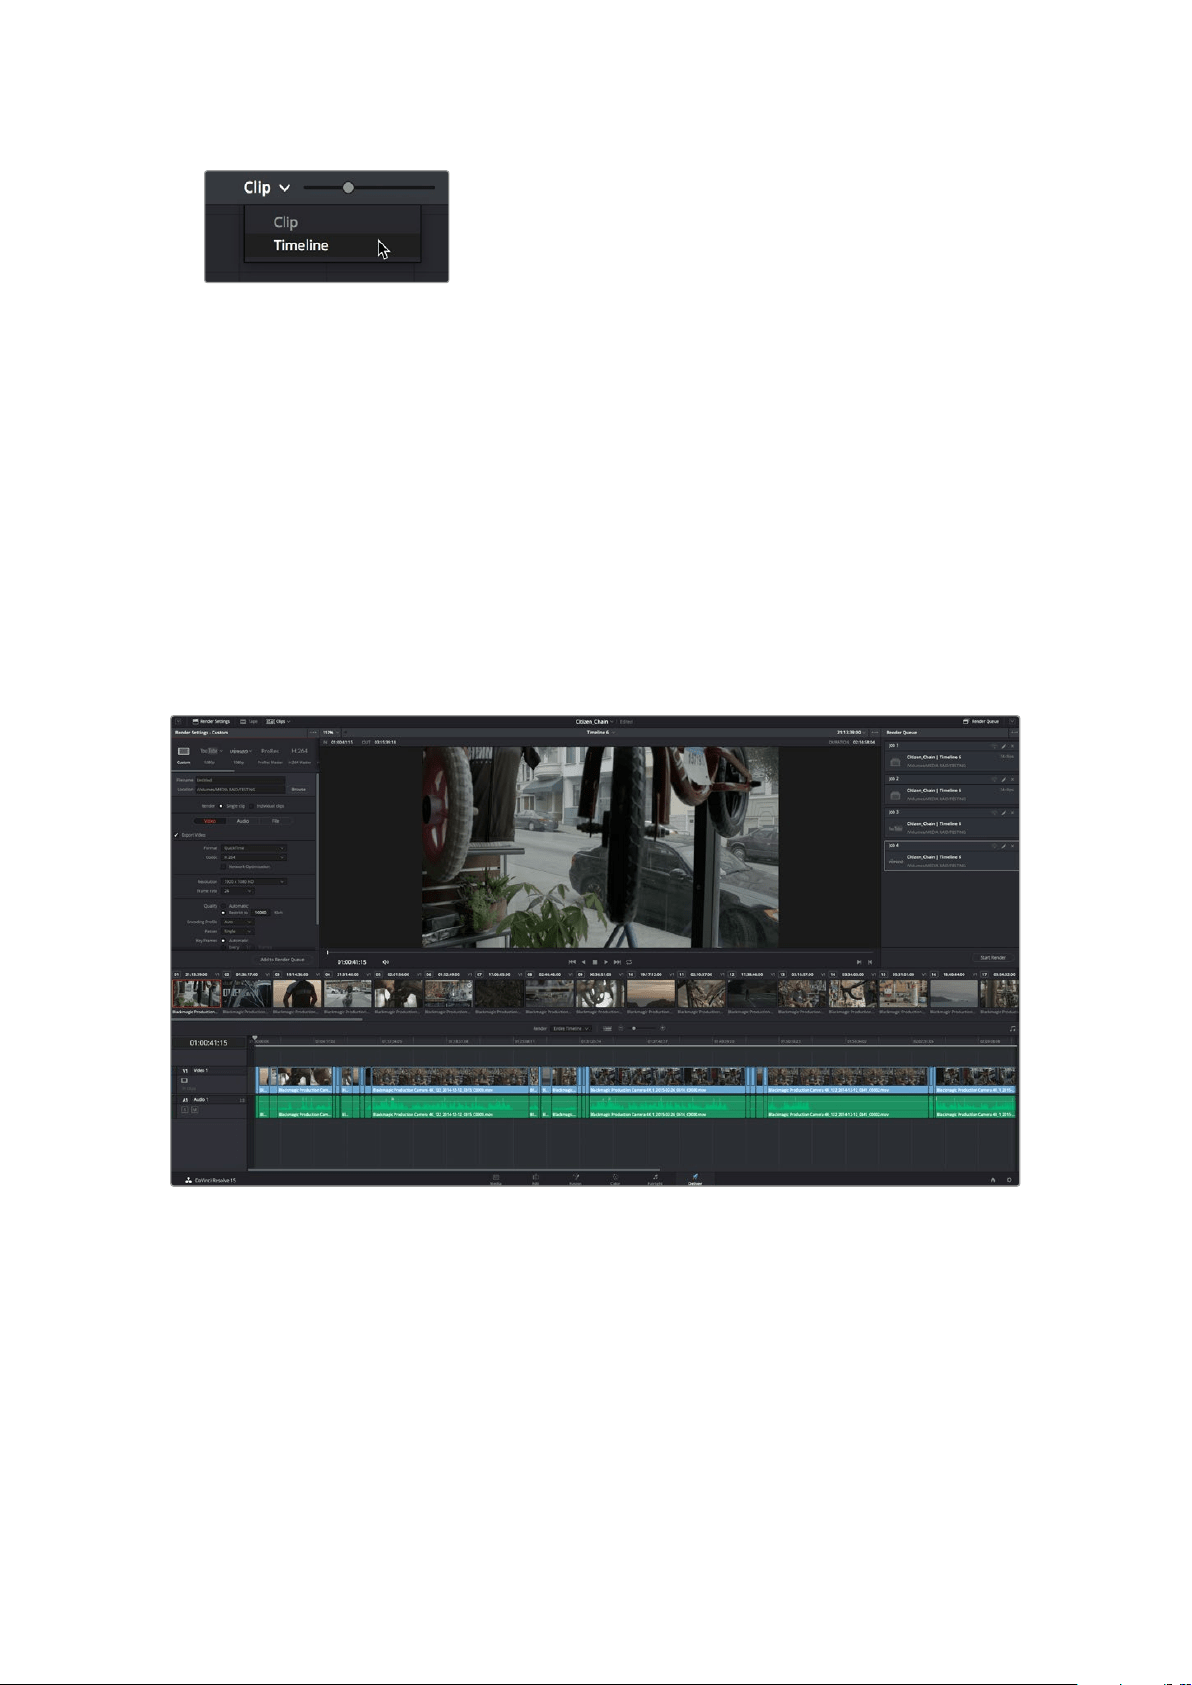Open the Render range dropdown showing Entire Timeline
Viewport: 1192px width, 1685px height.
571,1028
